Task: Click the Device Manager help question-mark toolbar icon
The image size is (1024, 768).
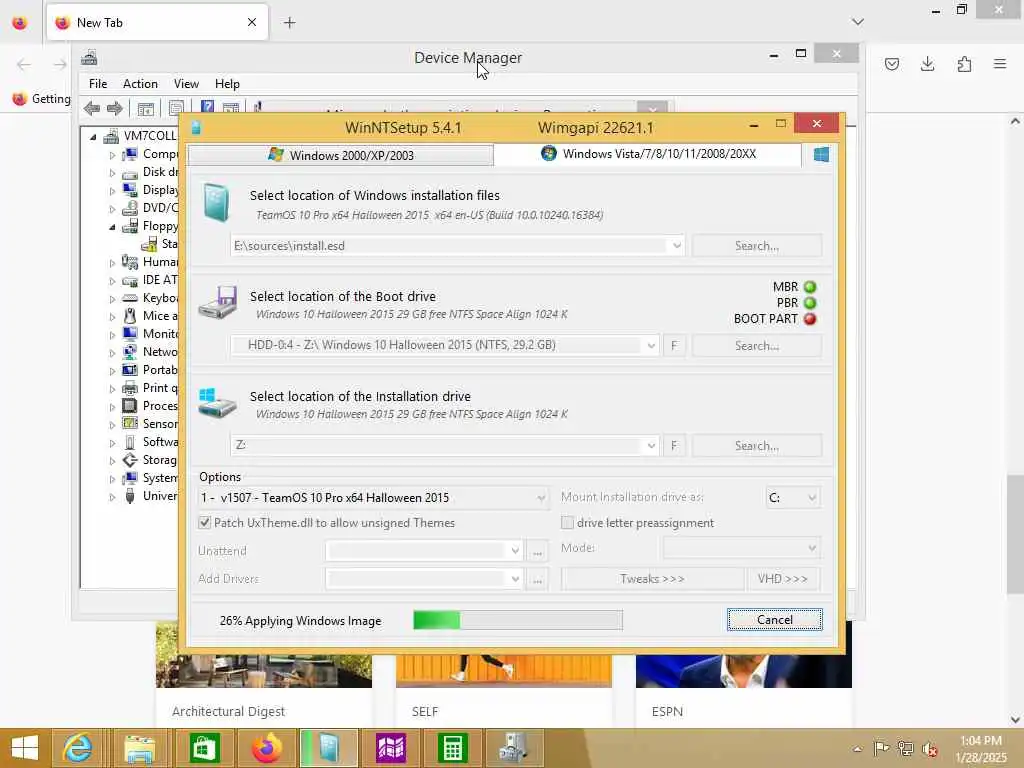Action: coord(207,108)
